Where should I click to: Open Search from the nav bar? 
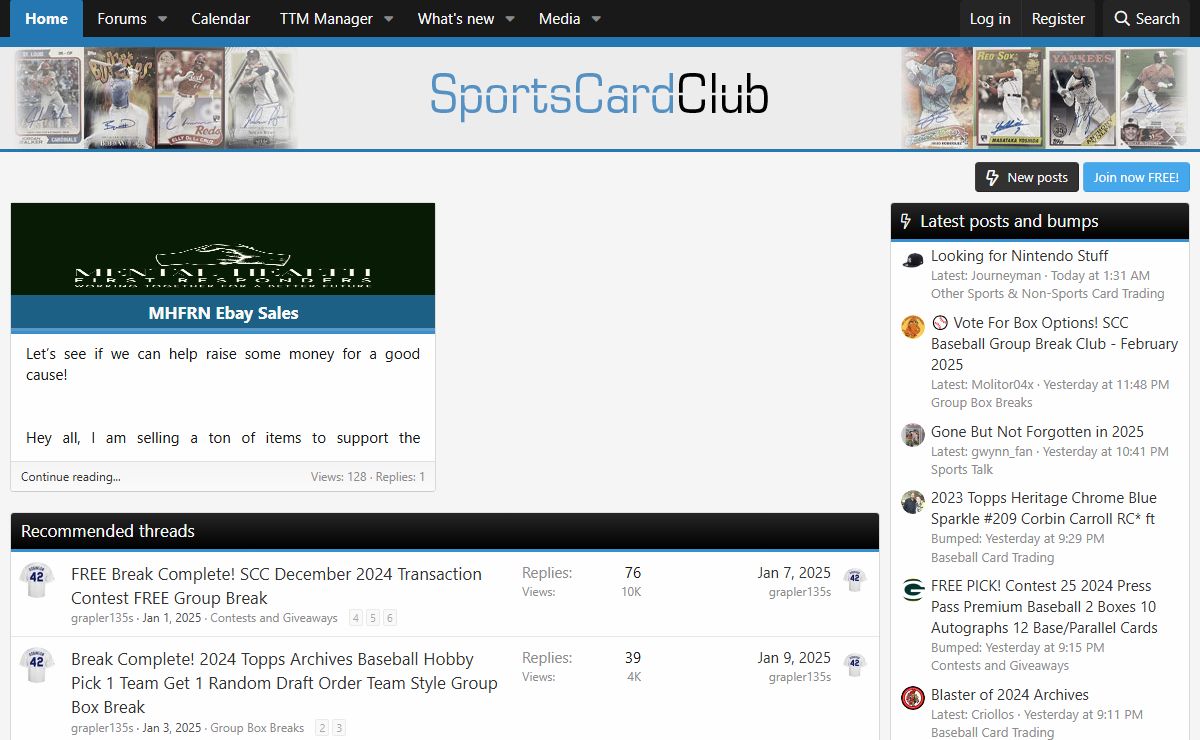(1146, 18)
